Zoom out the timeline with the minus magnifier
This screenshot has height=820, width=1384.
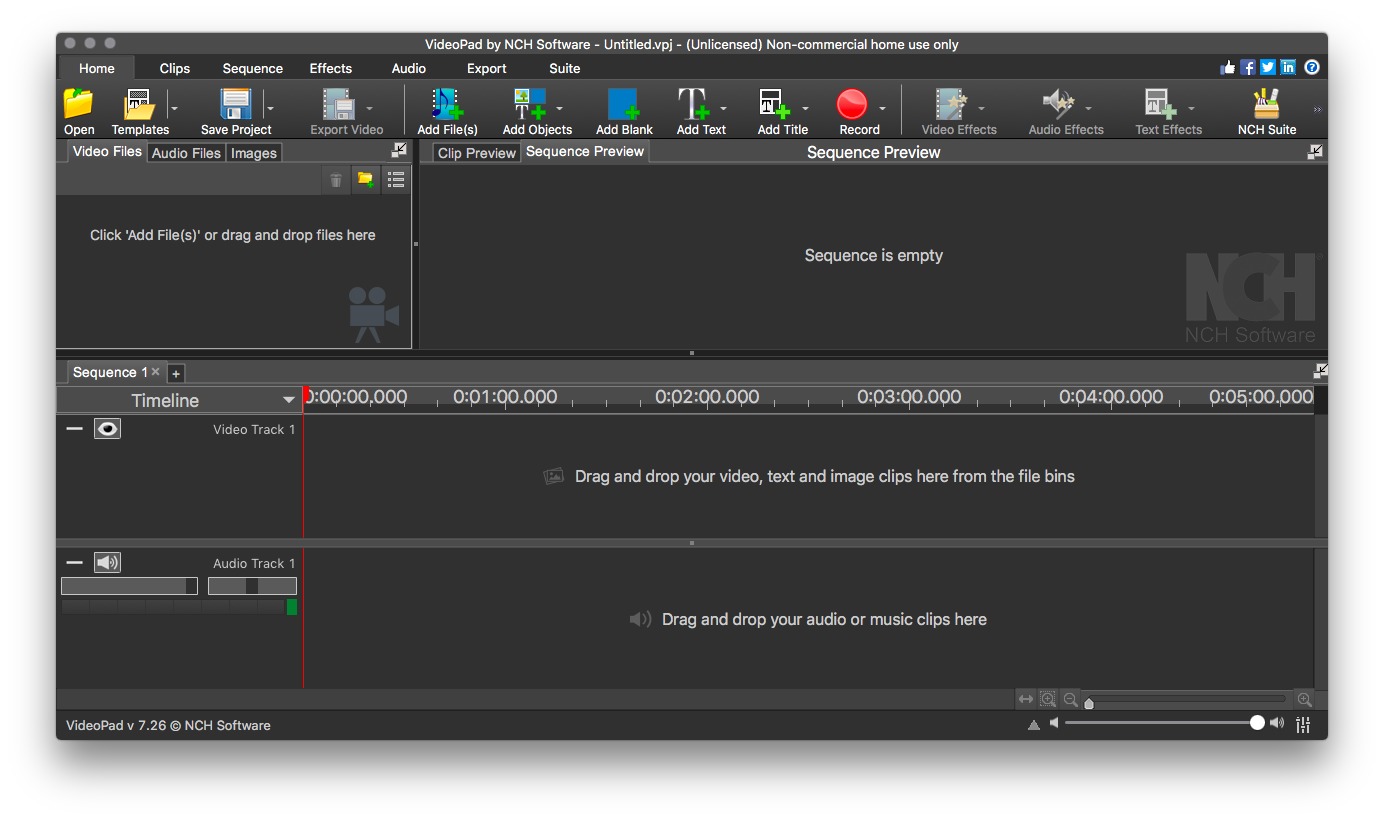coord(1071,700)
